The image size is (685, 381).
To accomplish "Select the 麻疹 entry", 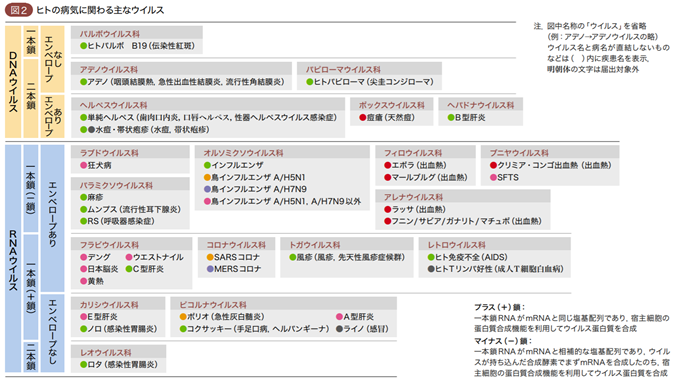I will coord(92,197).
